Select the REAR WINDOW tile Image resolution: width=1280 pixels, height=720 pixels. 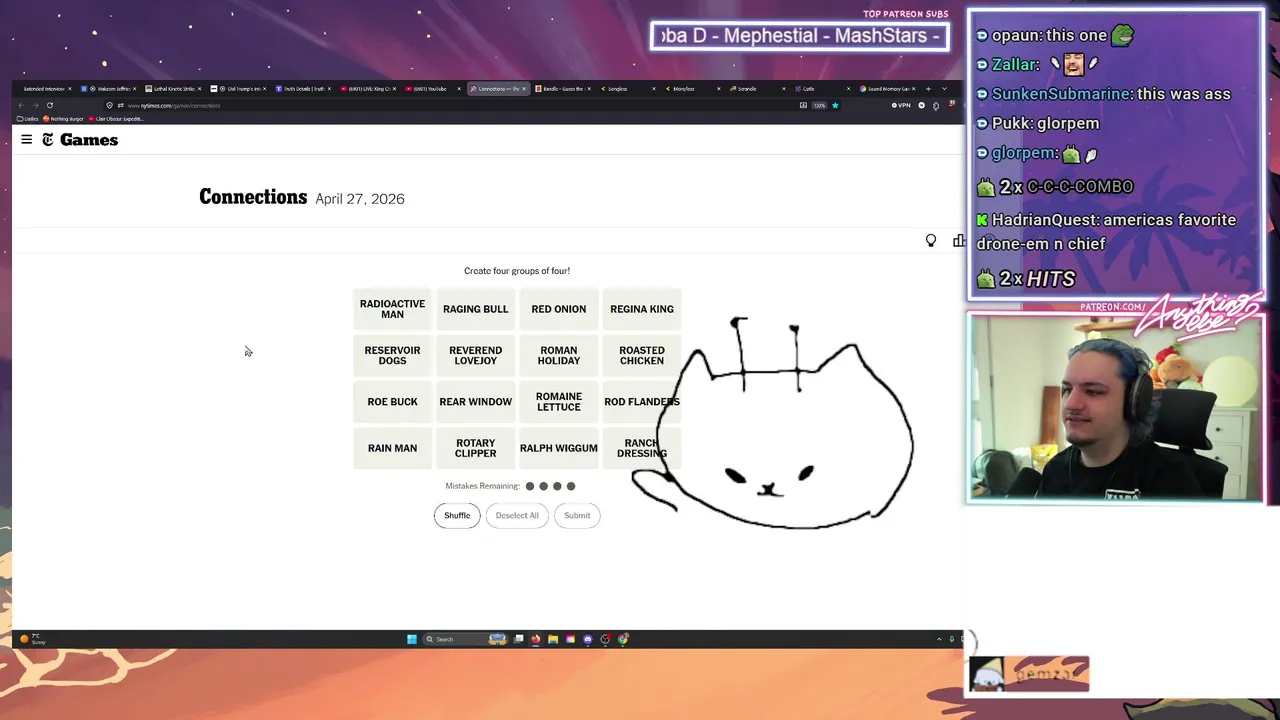pos(475,402)
